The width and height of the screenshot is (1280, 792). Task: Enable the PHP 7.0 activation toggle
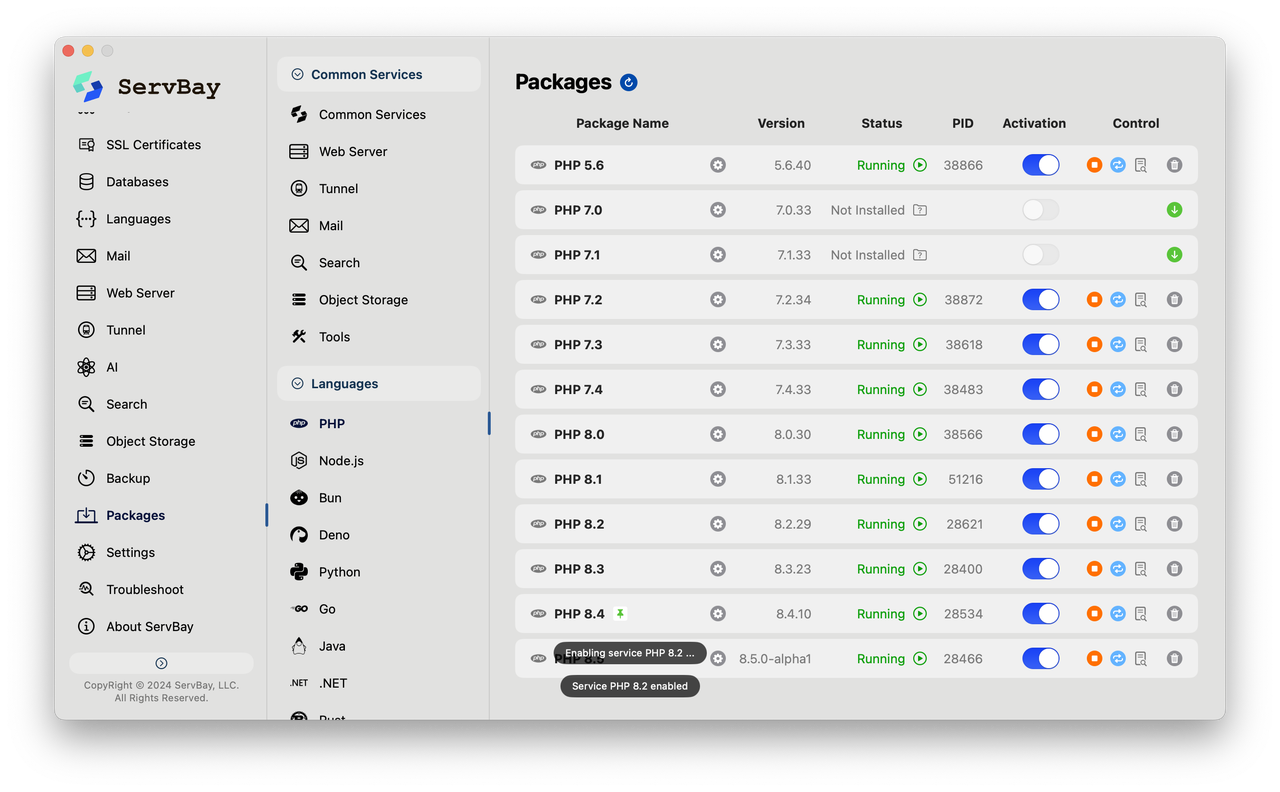pos(1040,210)
